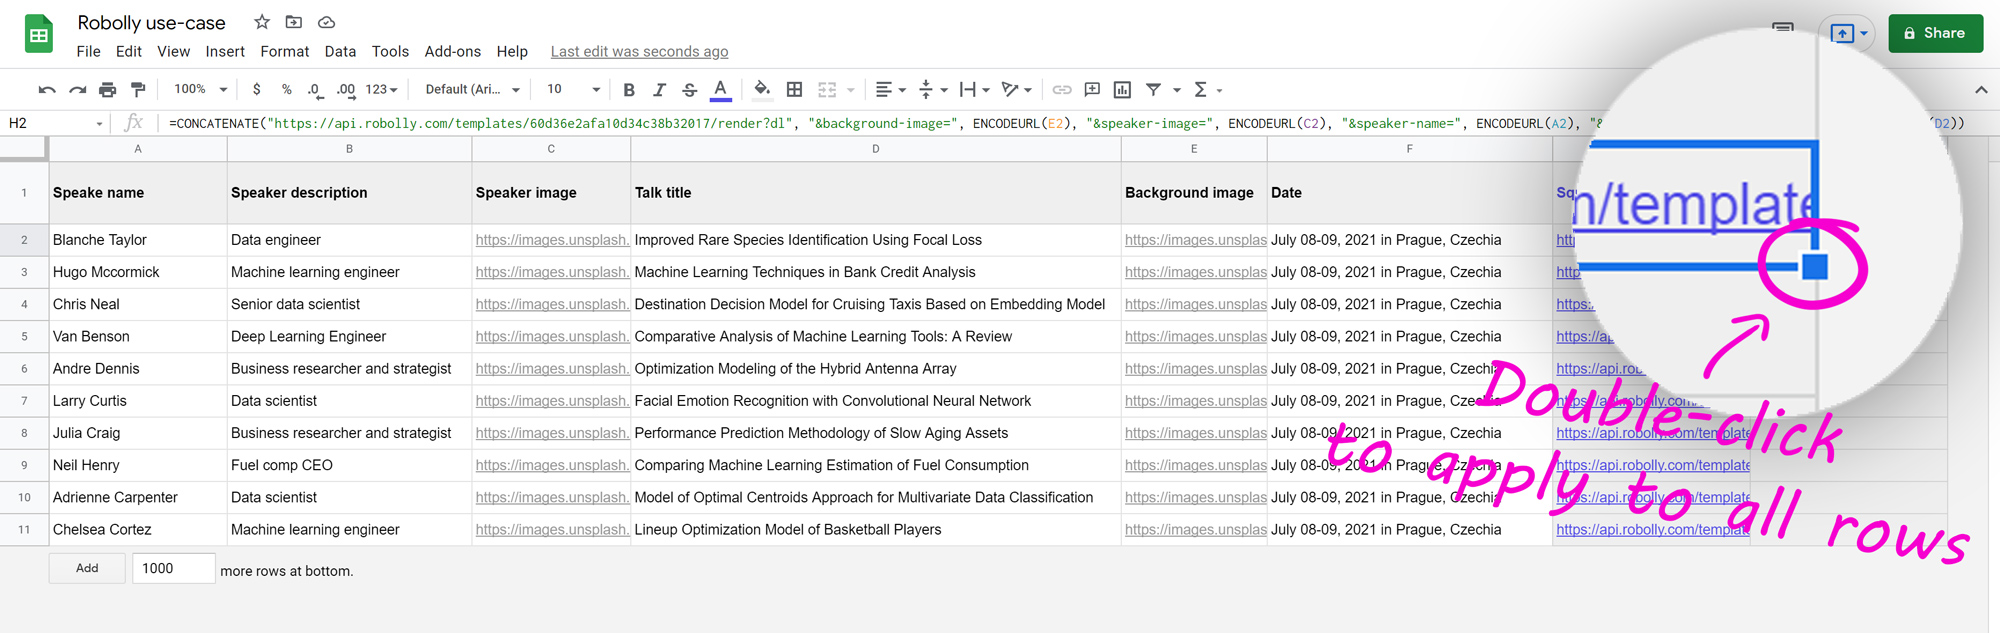Screen dimensions: 2000x633
Task: Insert a chart using chart icon
Action: tap(1122, 90)
